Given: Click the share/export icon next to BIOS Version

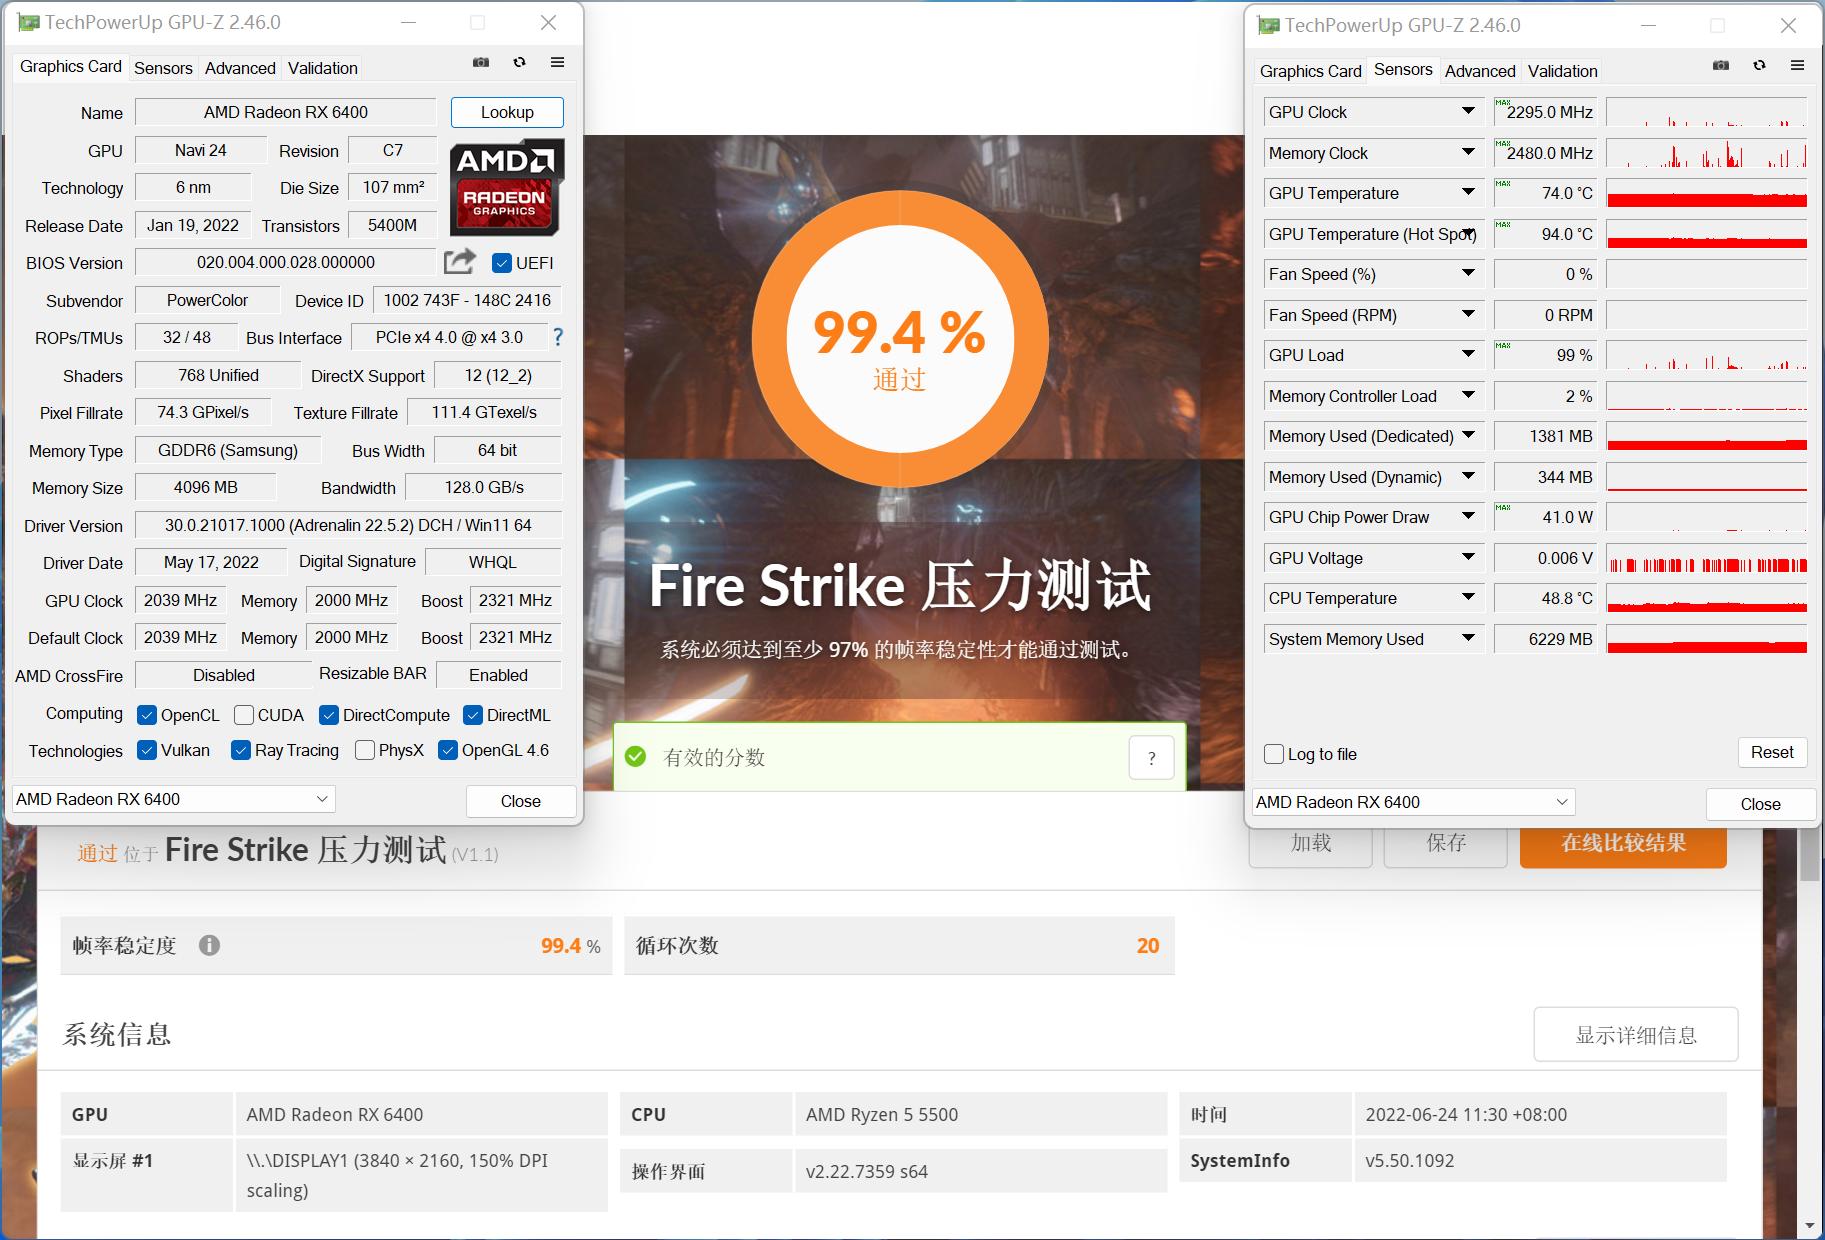Looking at the screenshot, I should point(458,261).
